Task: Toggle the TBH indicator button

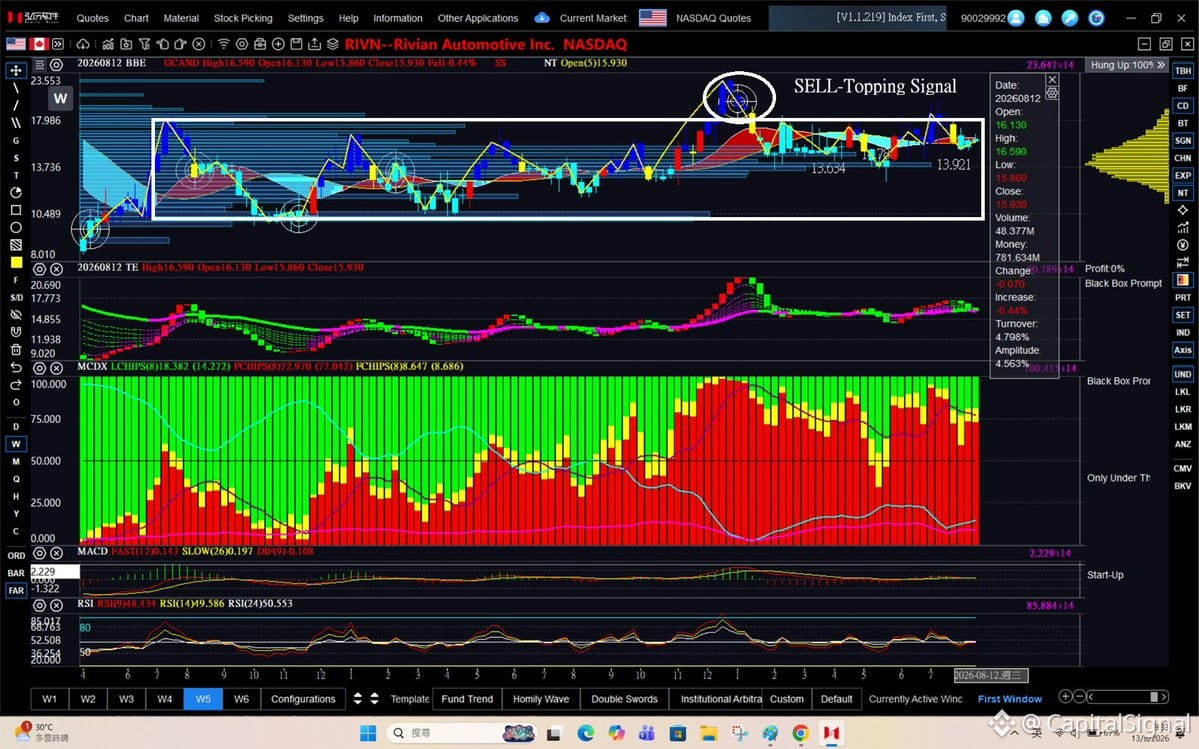Action: 1183,70
